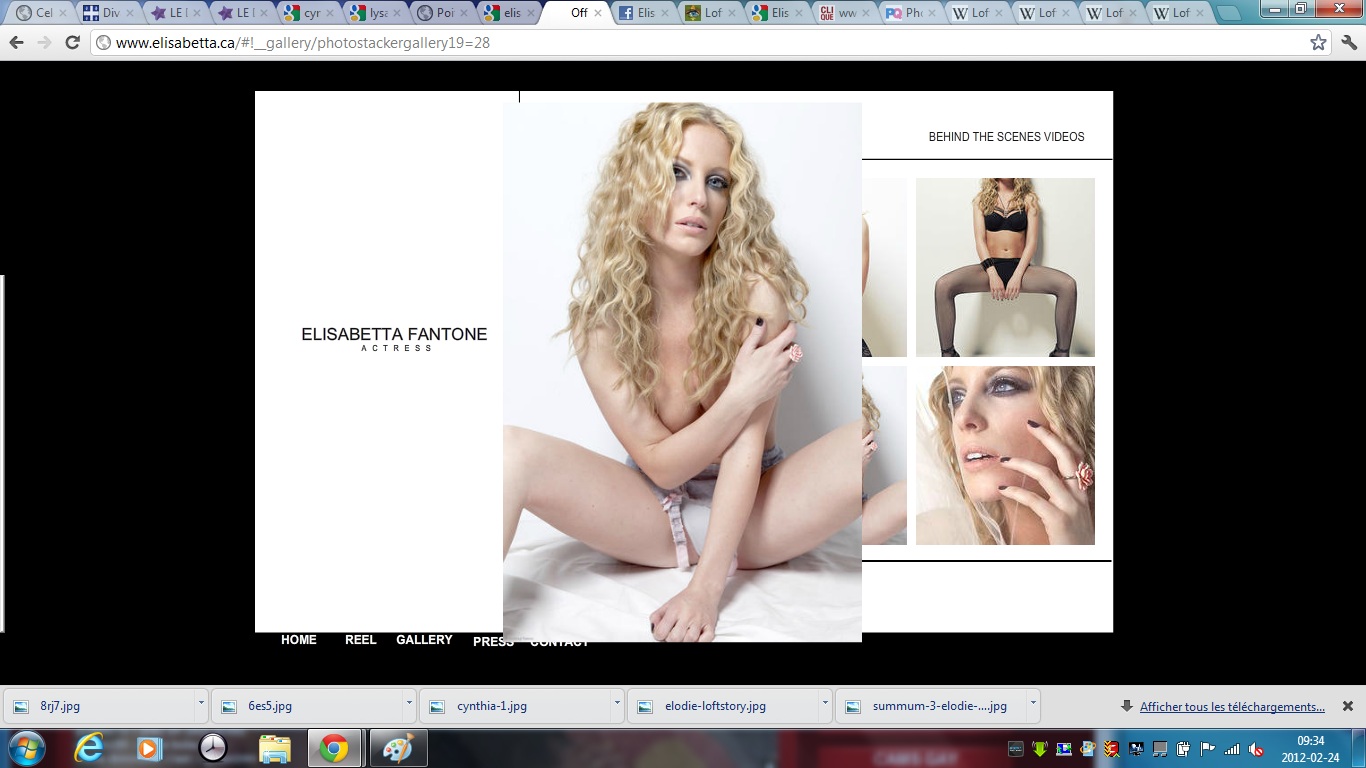Open the close-up face thumbnail
This screenshot has height=768, width=1366.
(x=1005, y=455)
